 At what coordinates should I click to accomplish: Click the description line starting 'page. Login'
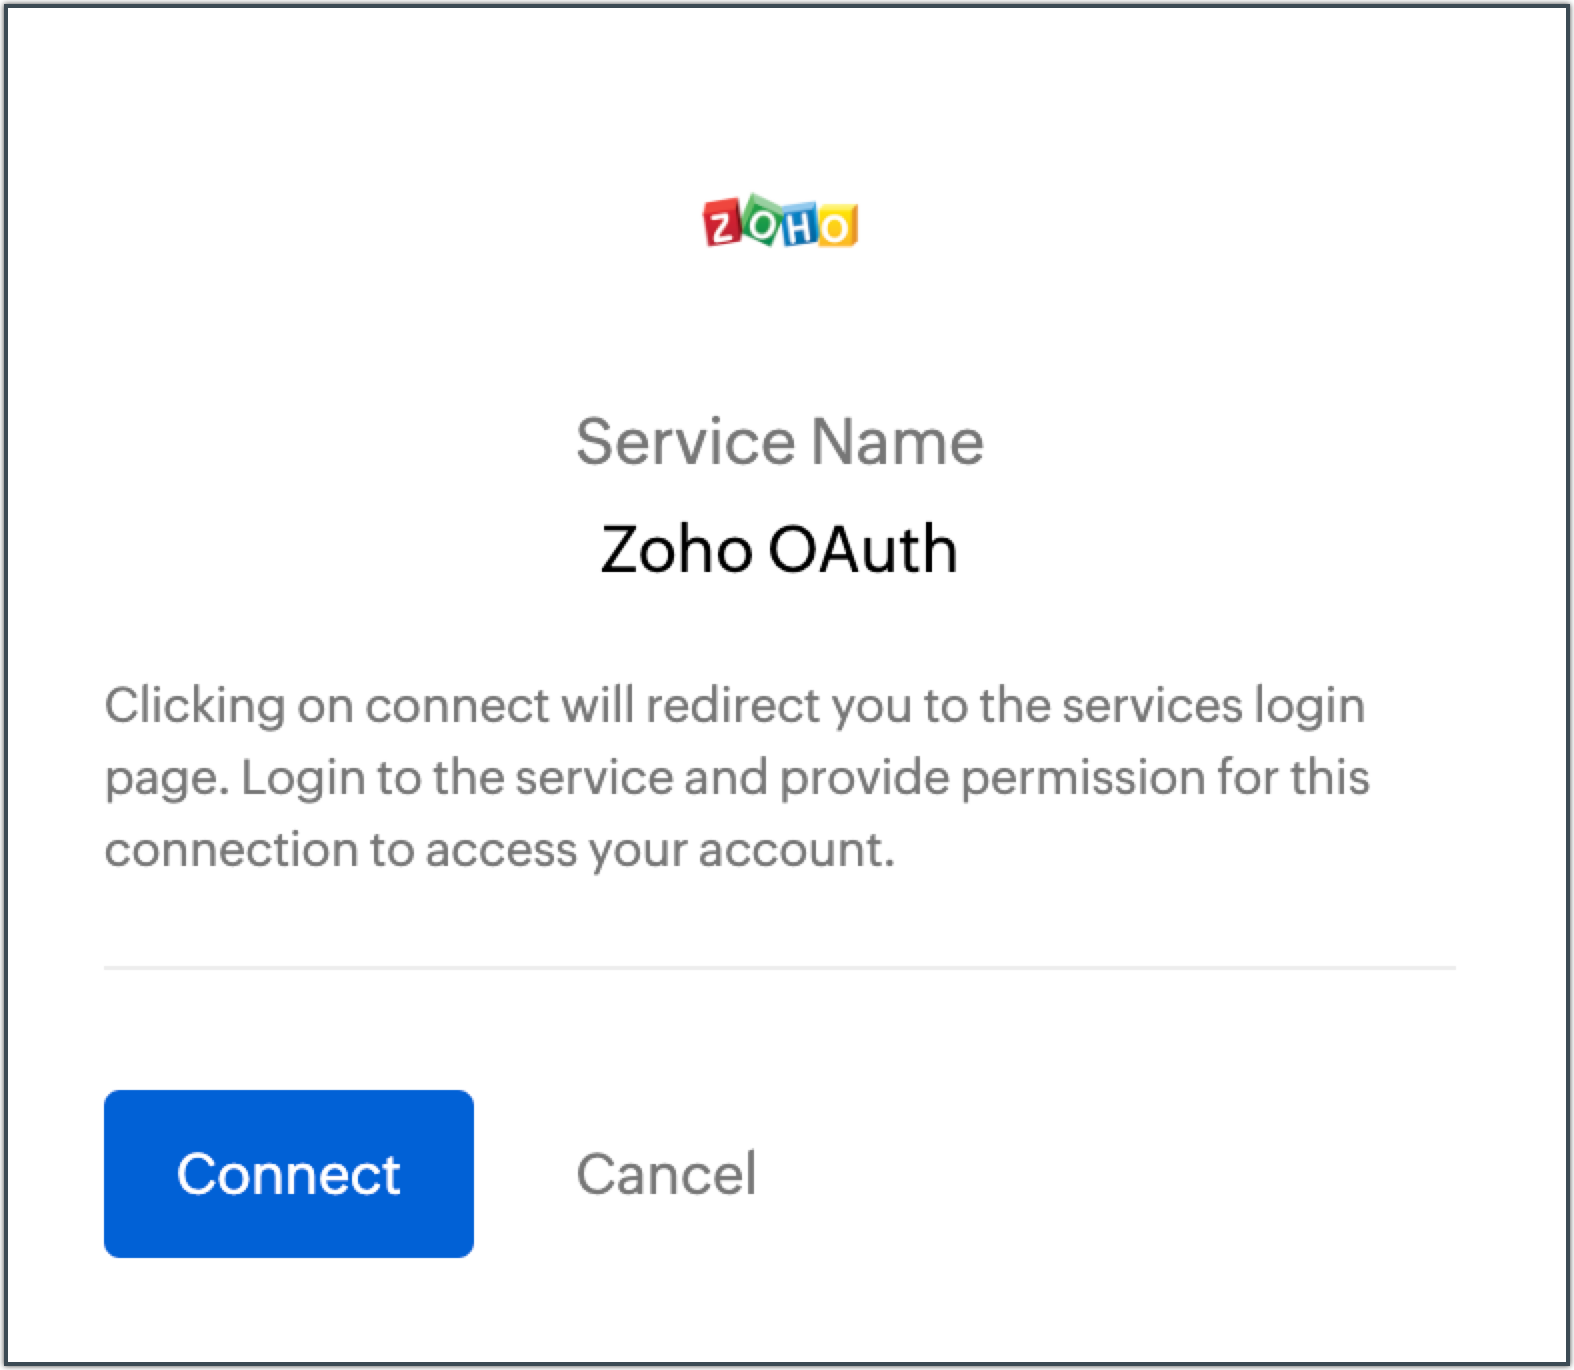tap(736, 777)
